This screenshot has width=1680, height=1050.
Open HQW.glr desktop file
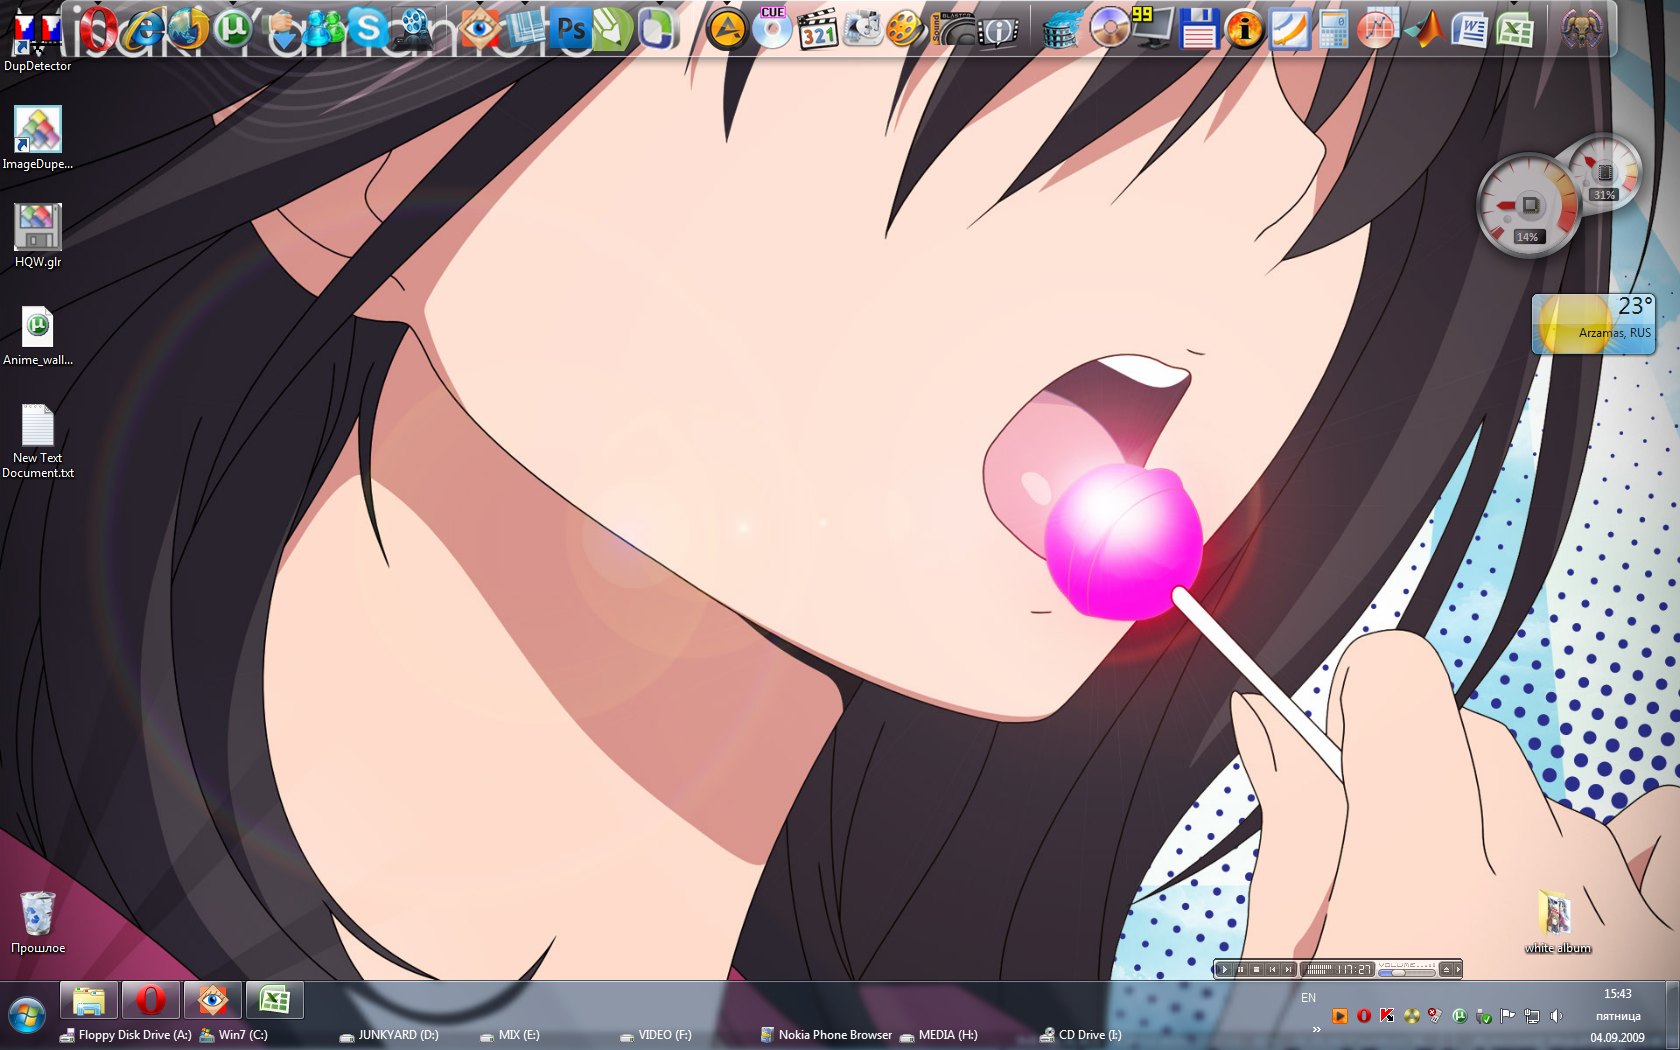(x=38, y=236)
